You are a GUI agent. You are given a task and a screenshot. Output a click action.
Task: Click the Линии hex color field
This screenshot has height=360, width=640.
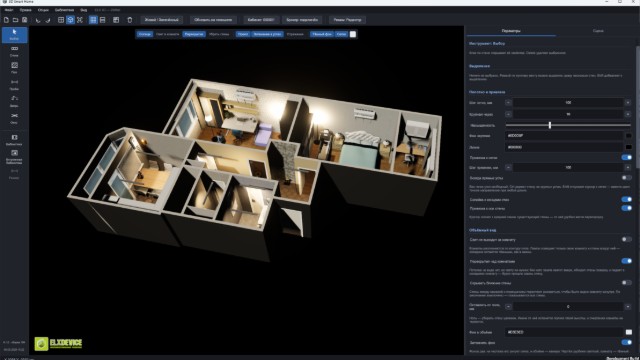tap(564, 147)
